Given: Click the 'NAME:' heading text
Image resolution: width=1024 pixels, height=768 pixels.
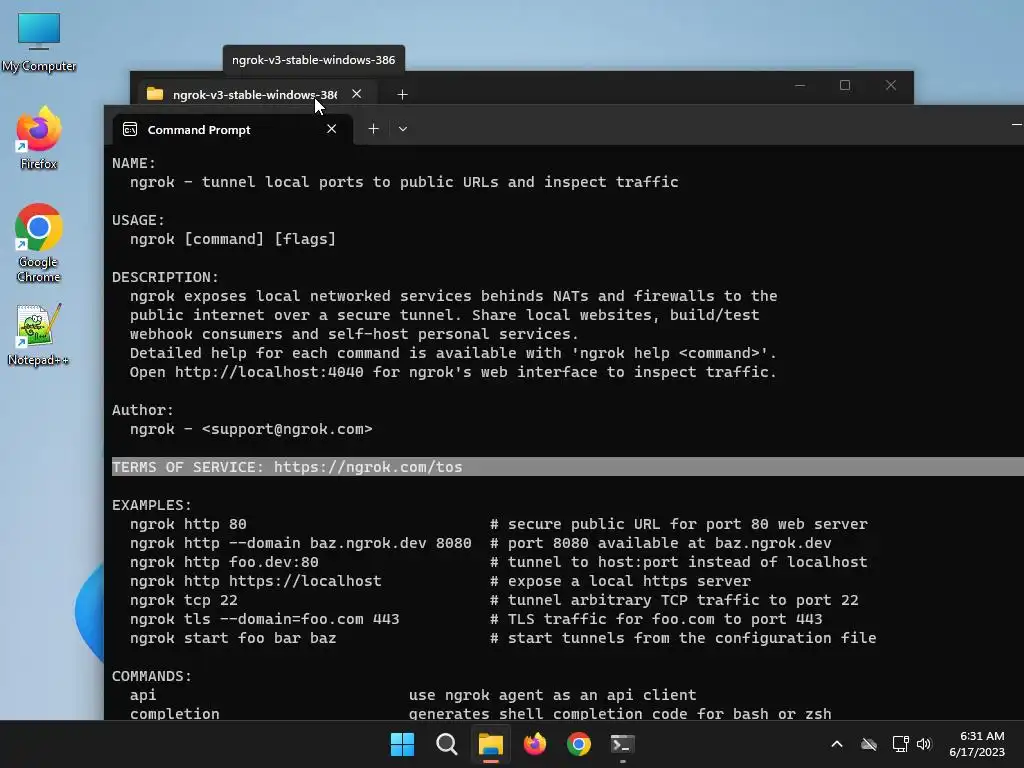Looking at the screenshot, I should [x=134, y=163].
